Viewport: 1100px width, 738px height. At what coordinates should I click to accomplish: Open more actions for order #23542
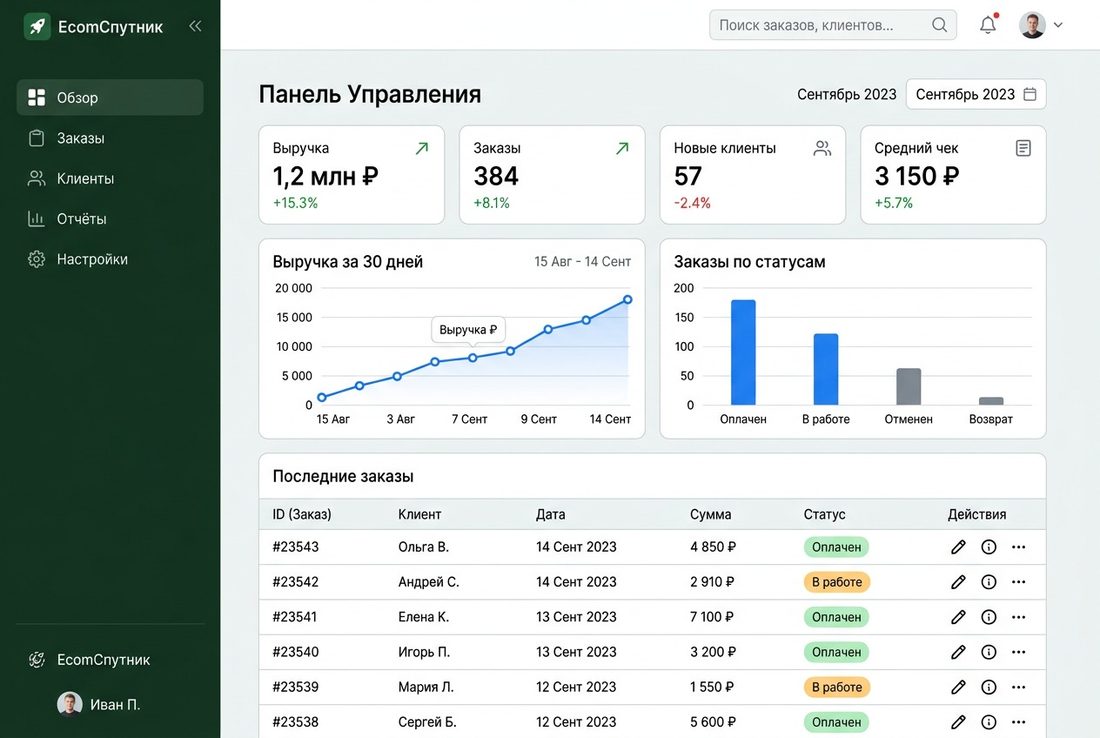coord(1019,582)
